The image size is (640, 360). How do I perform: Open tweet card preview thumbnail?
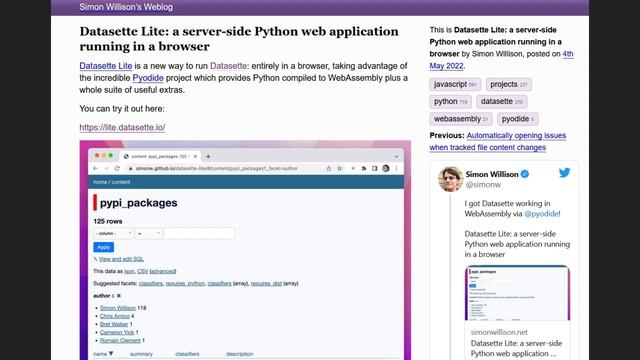pos(517,293)
